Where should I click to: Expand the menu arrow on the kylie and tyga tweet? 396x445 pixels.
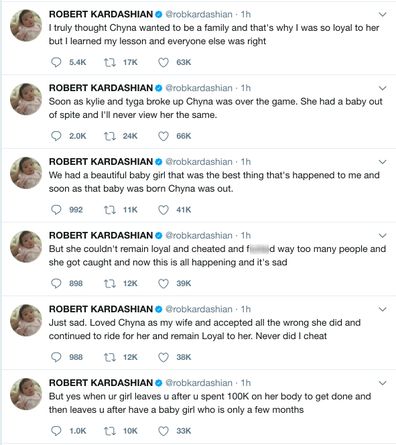click(383, 88)
